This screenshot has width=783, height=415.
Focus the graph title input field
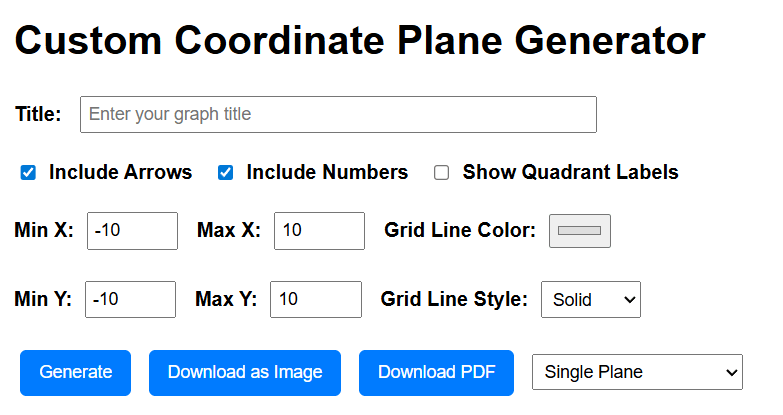tap(338, 115)
